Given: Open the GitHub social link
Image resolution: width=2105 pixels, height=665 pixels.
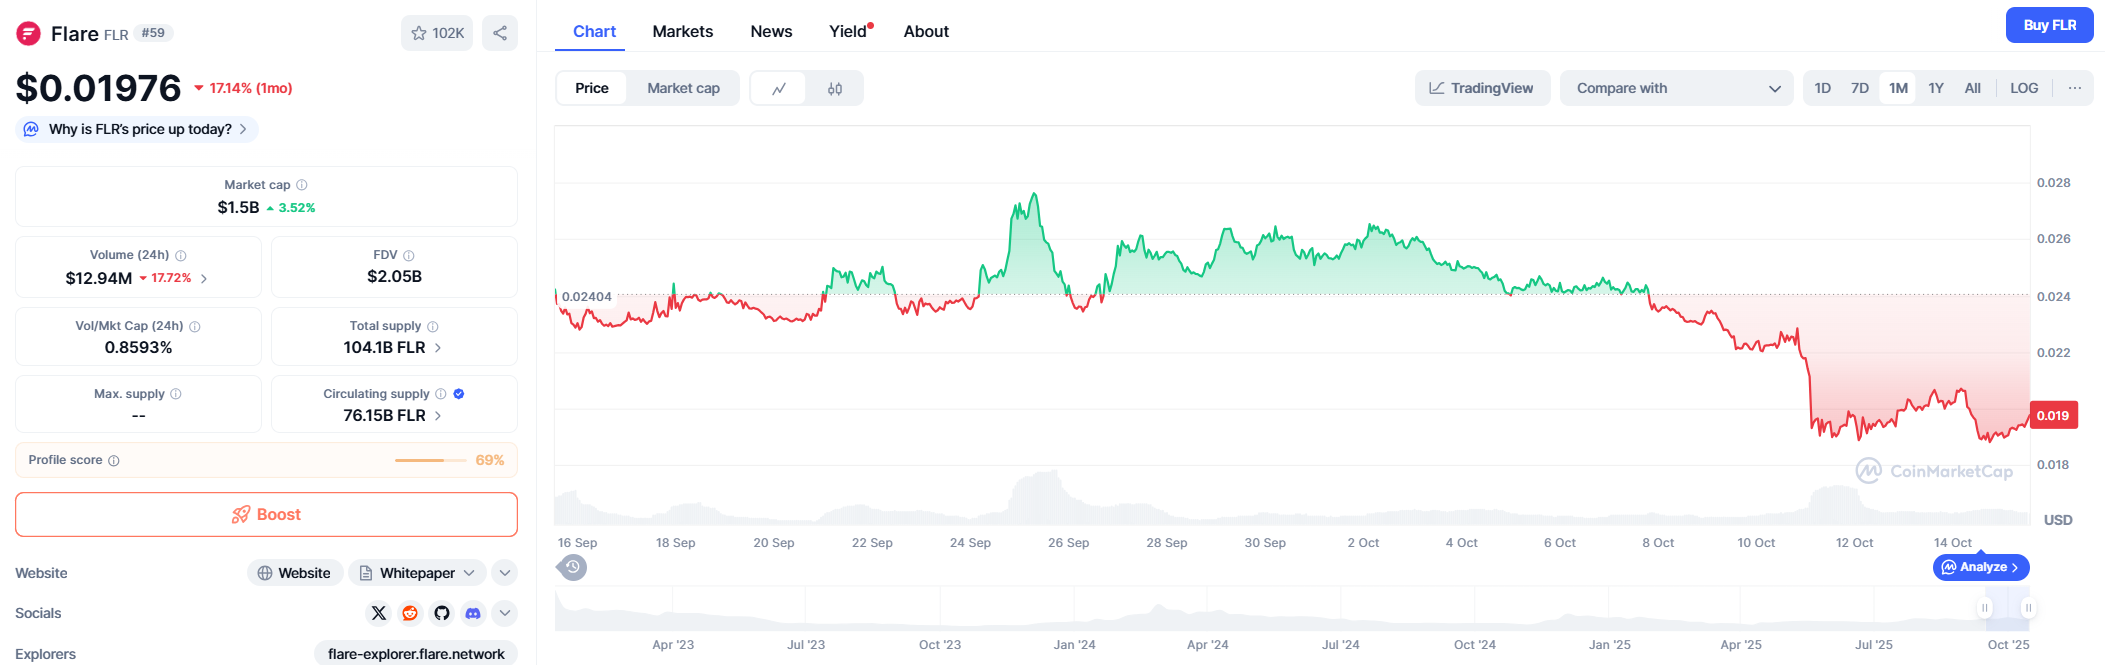Looking at the screenshot, I should [442, 613].
